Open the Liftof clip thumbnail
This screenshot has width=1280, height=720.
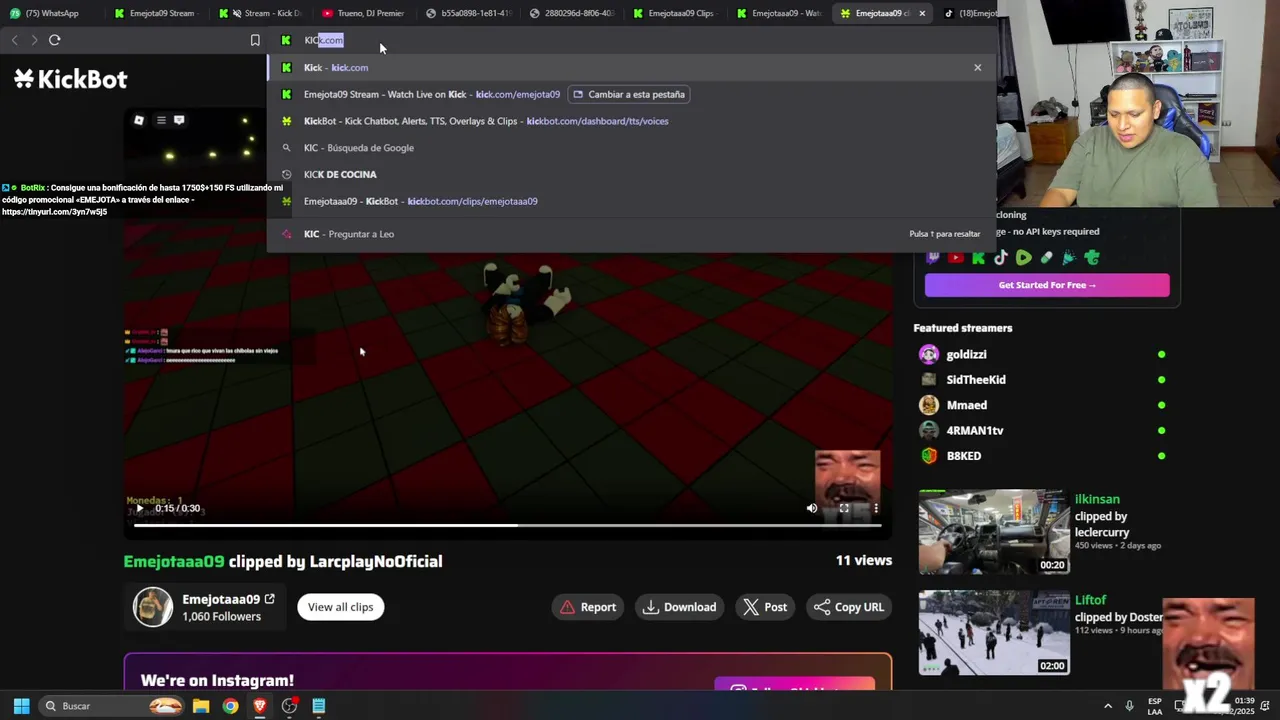coord(994,632)
